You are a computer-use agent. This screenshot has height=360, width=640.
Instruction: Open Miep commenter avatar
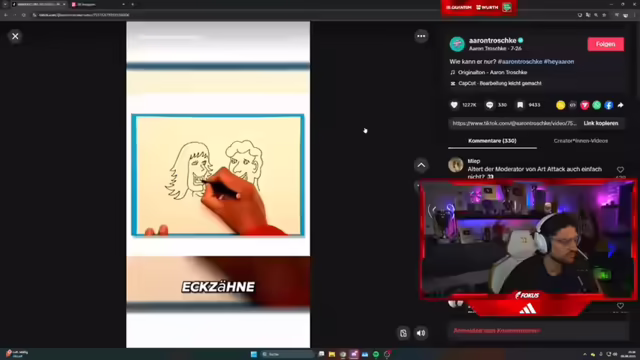click(456, 165)
